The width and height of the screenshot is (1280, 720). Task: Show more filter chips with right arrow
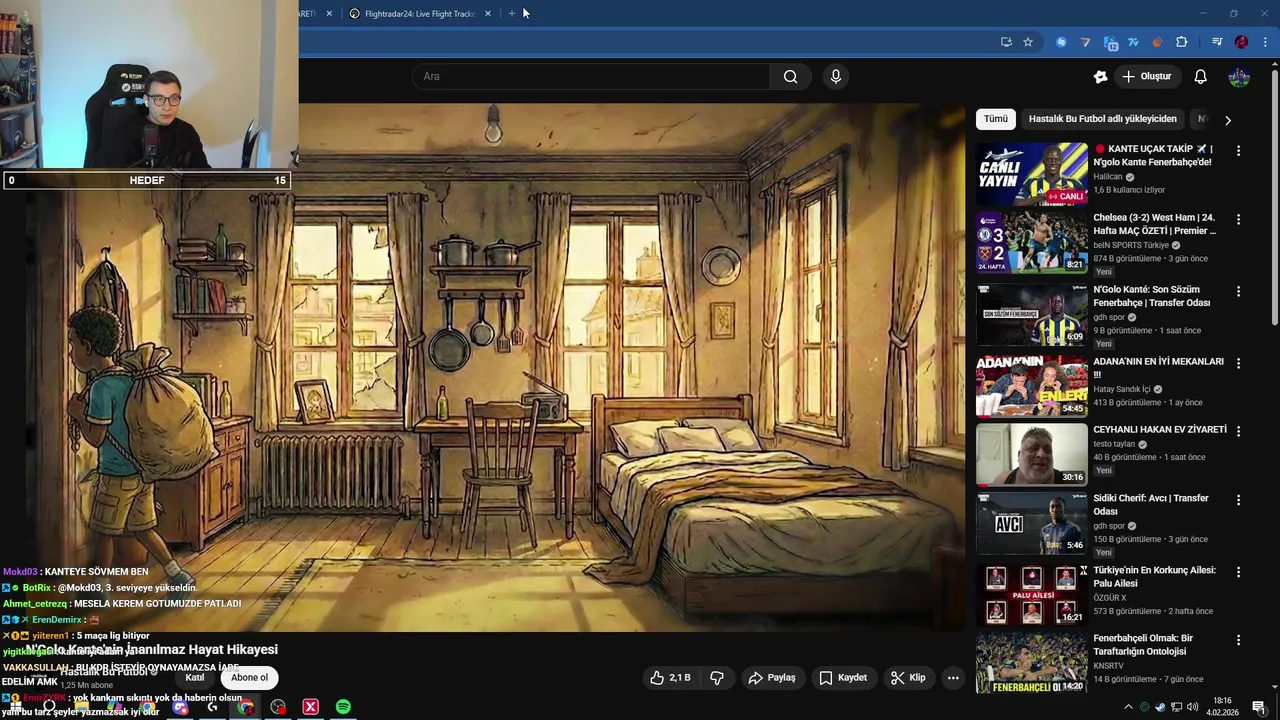pos(1227,120)
